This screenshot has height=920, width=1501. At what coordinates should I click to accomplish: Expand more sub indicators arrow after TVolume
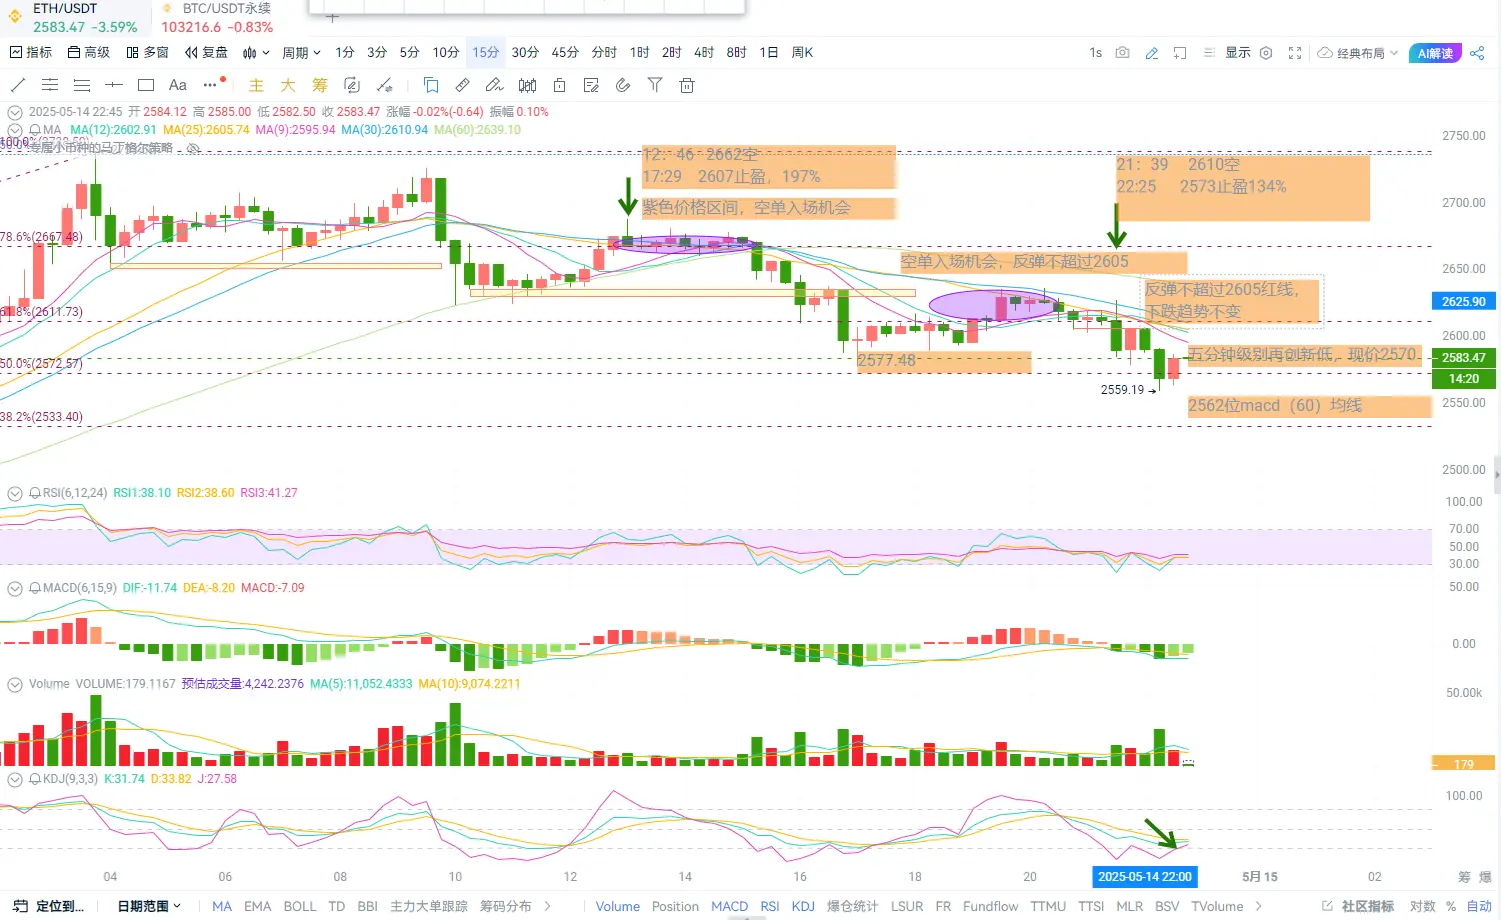[1257, 906]
